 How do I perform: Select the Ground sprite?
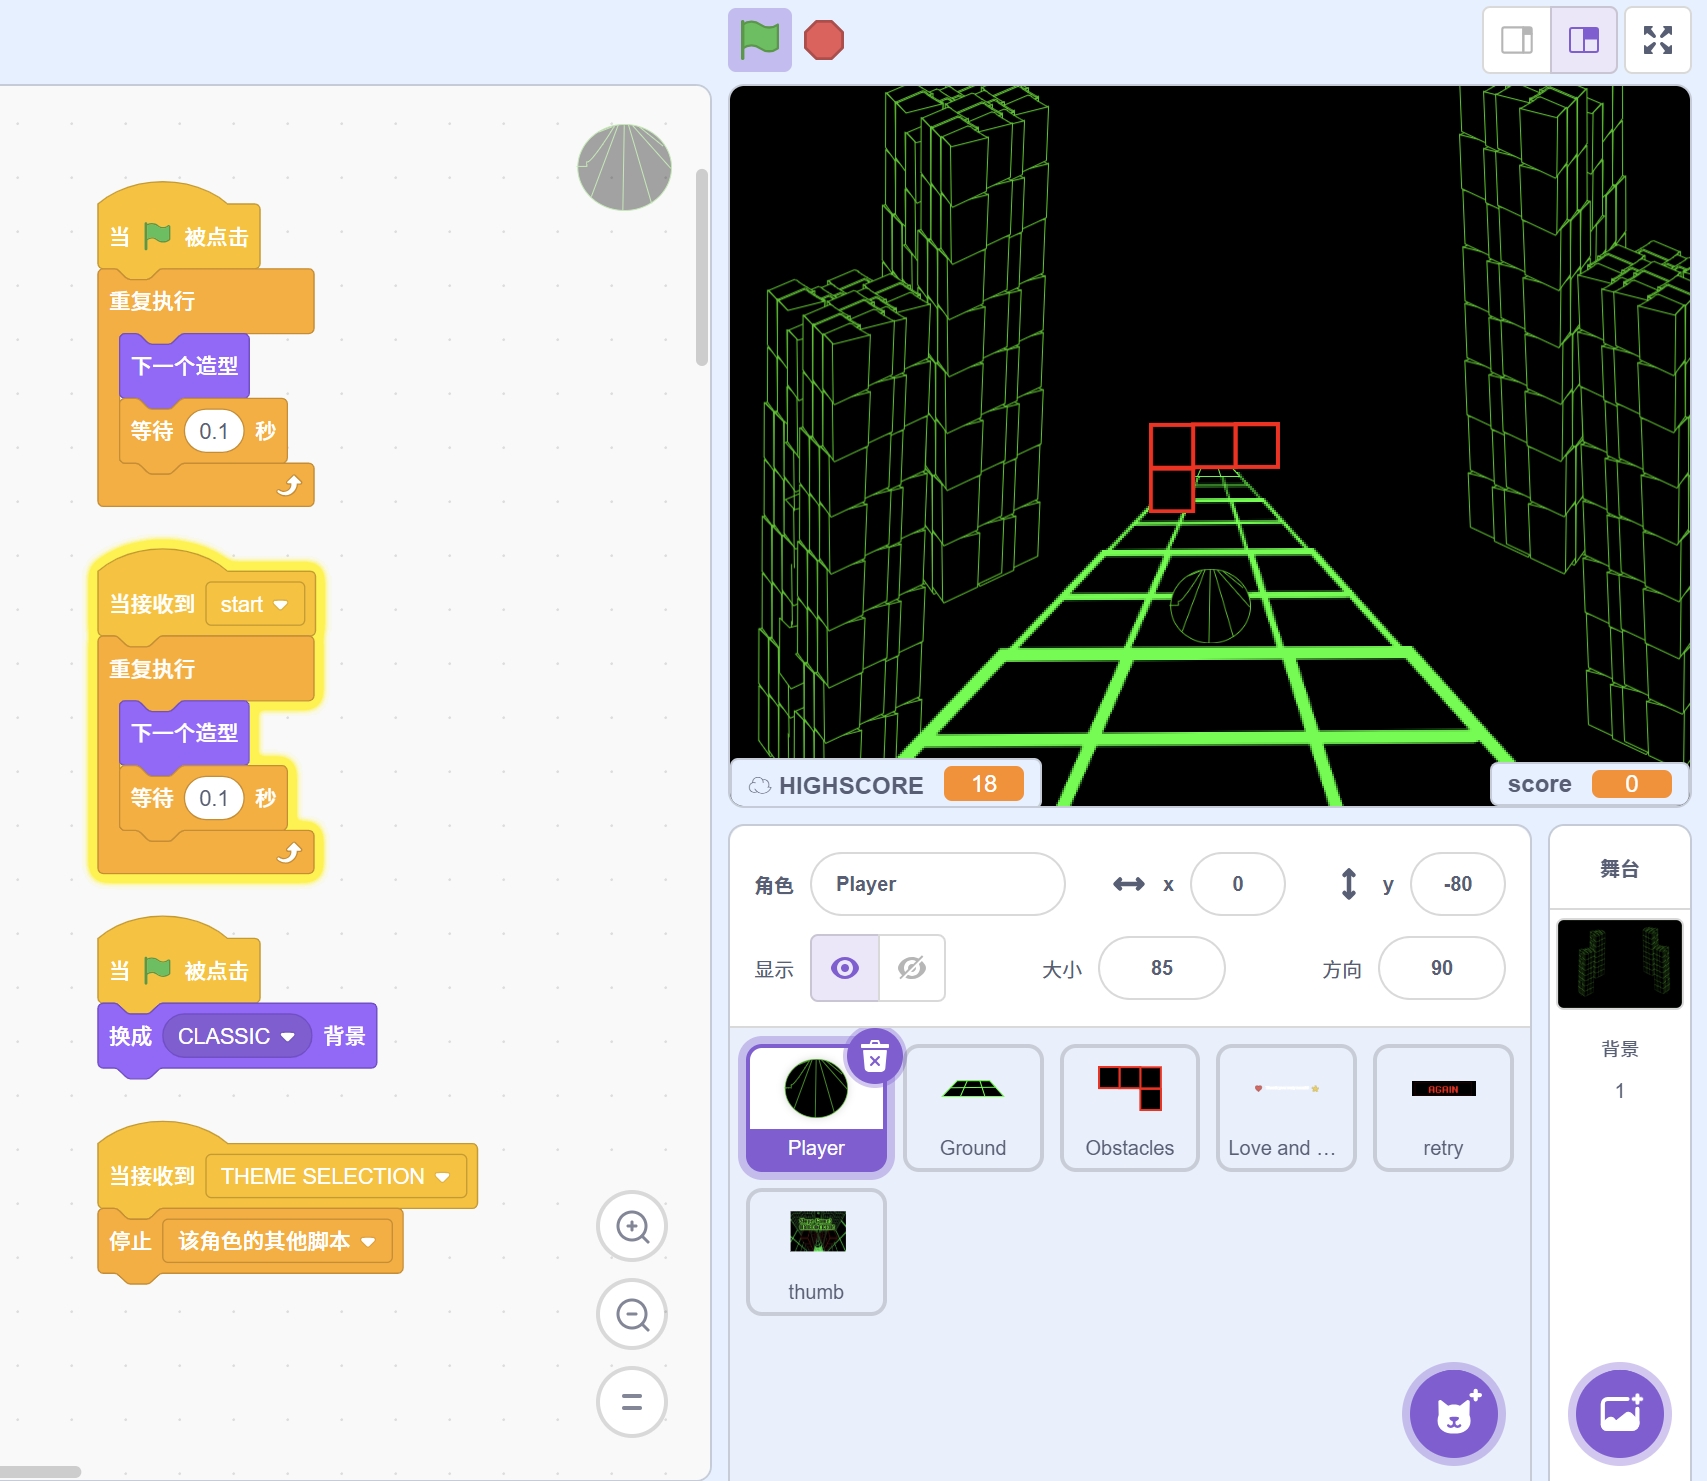[973, 1107]
